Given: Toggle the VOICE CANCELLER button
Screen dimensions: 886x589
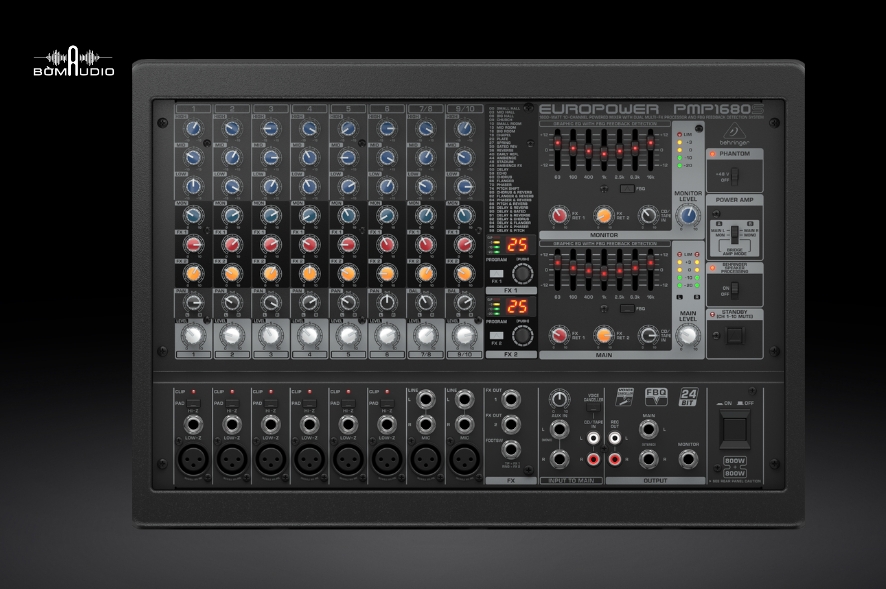Looking at the screenshot, I should pos(593,409).
